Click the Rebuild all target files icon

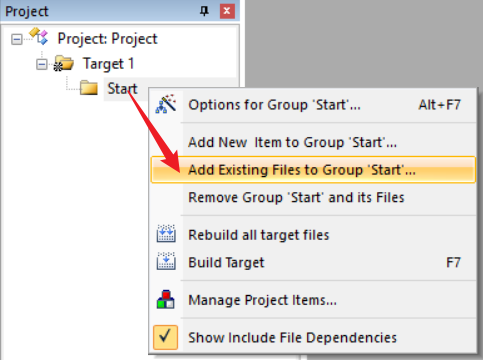tap(166, 233)
